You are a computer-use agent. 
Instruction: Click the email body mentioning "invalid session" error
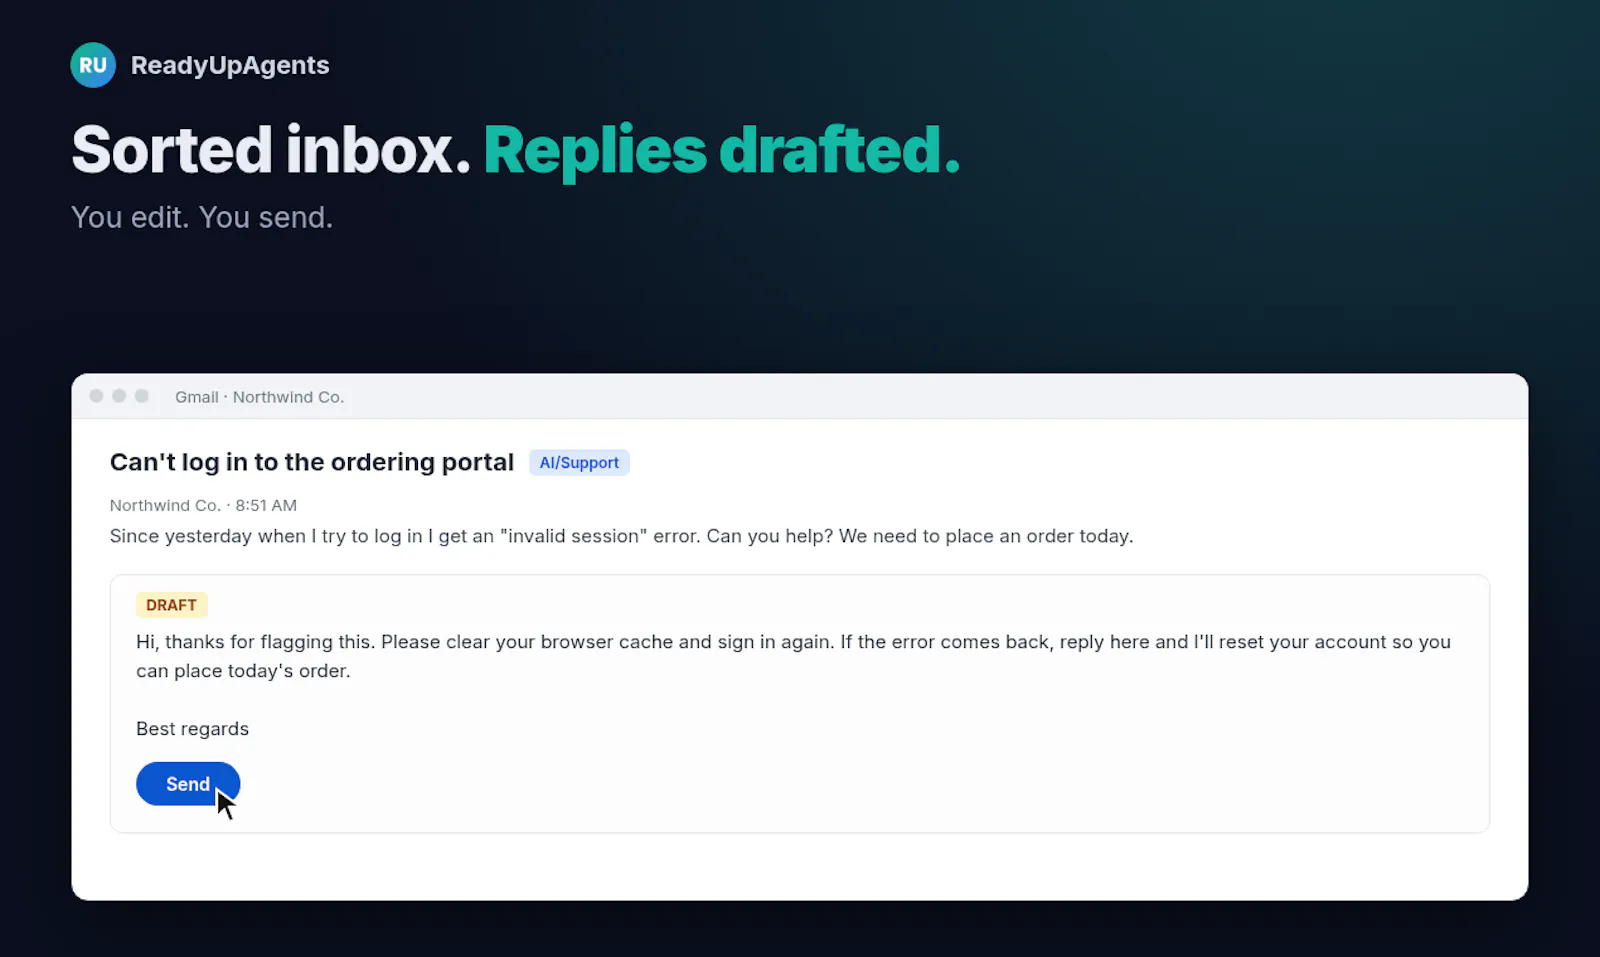click(621, 536)
